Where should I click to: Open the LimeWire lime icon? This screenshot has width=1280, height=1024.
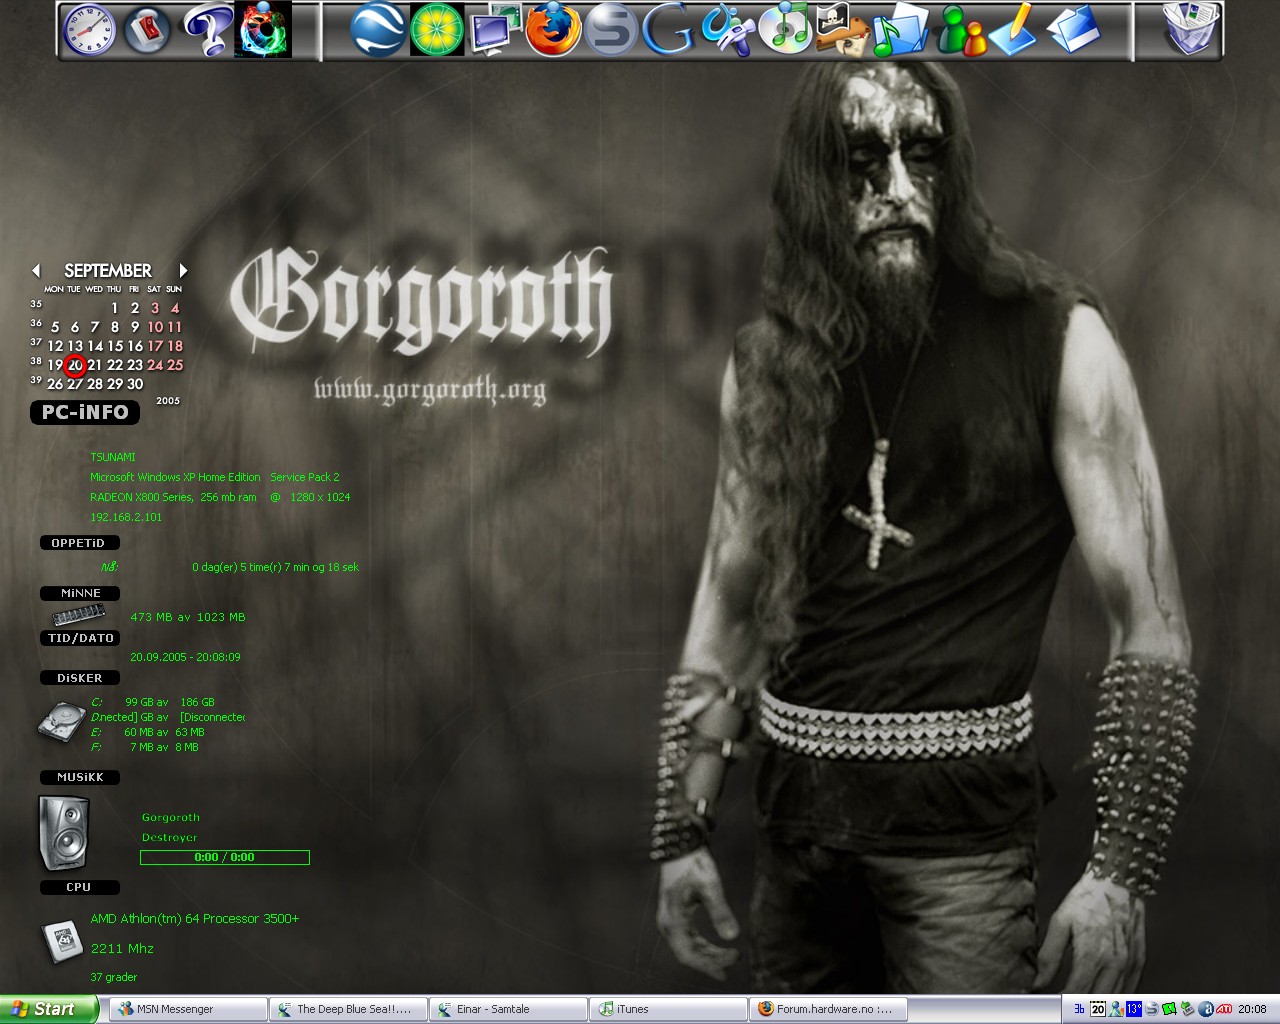(437, 30)
